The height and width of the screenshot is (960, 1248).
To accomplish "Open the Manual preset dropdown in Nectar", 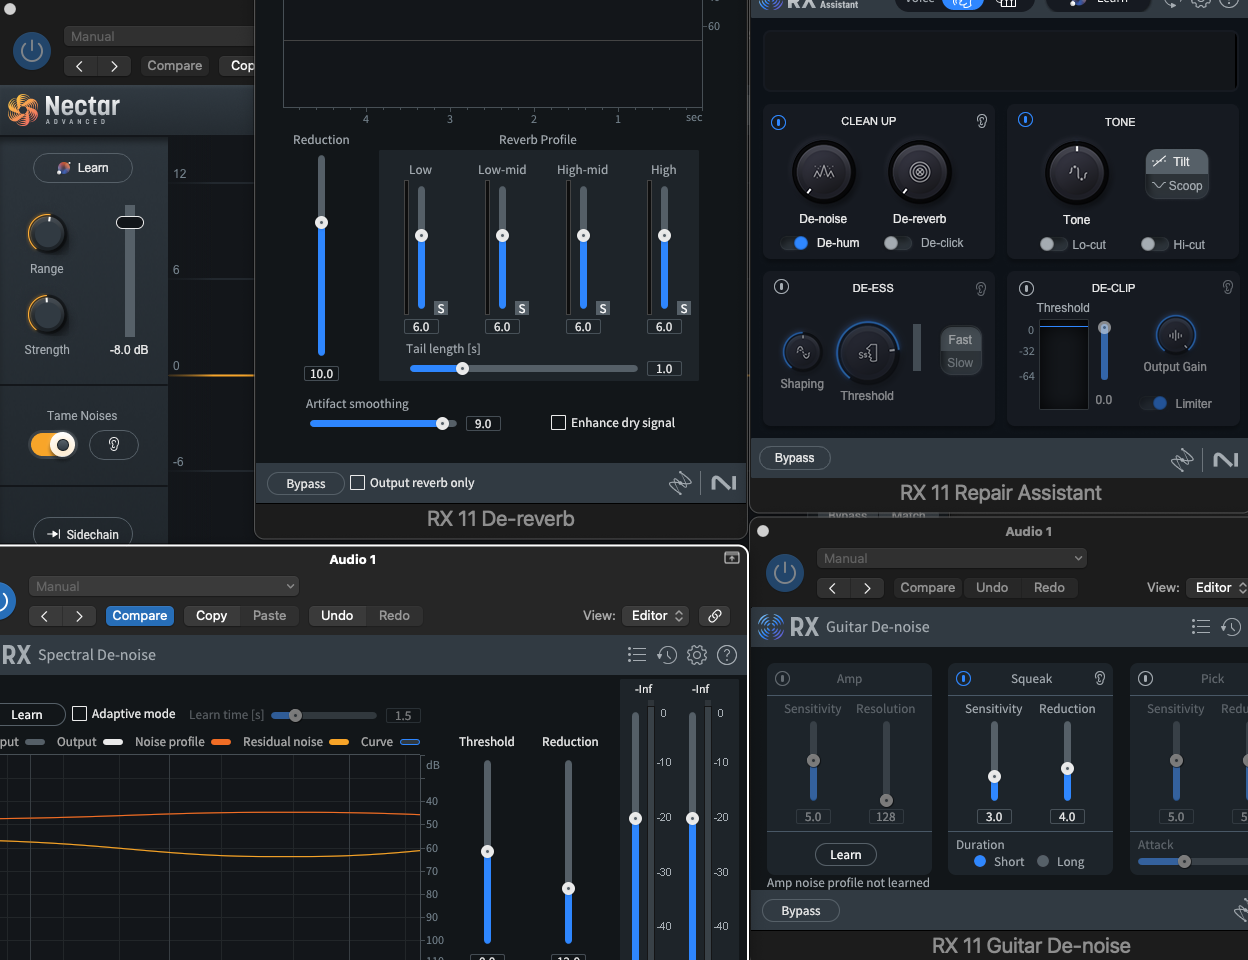I will tap(160, 37).
